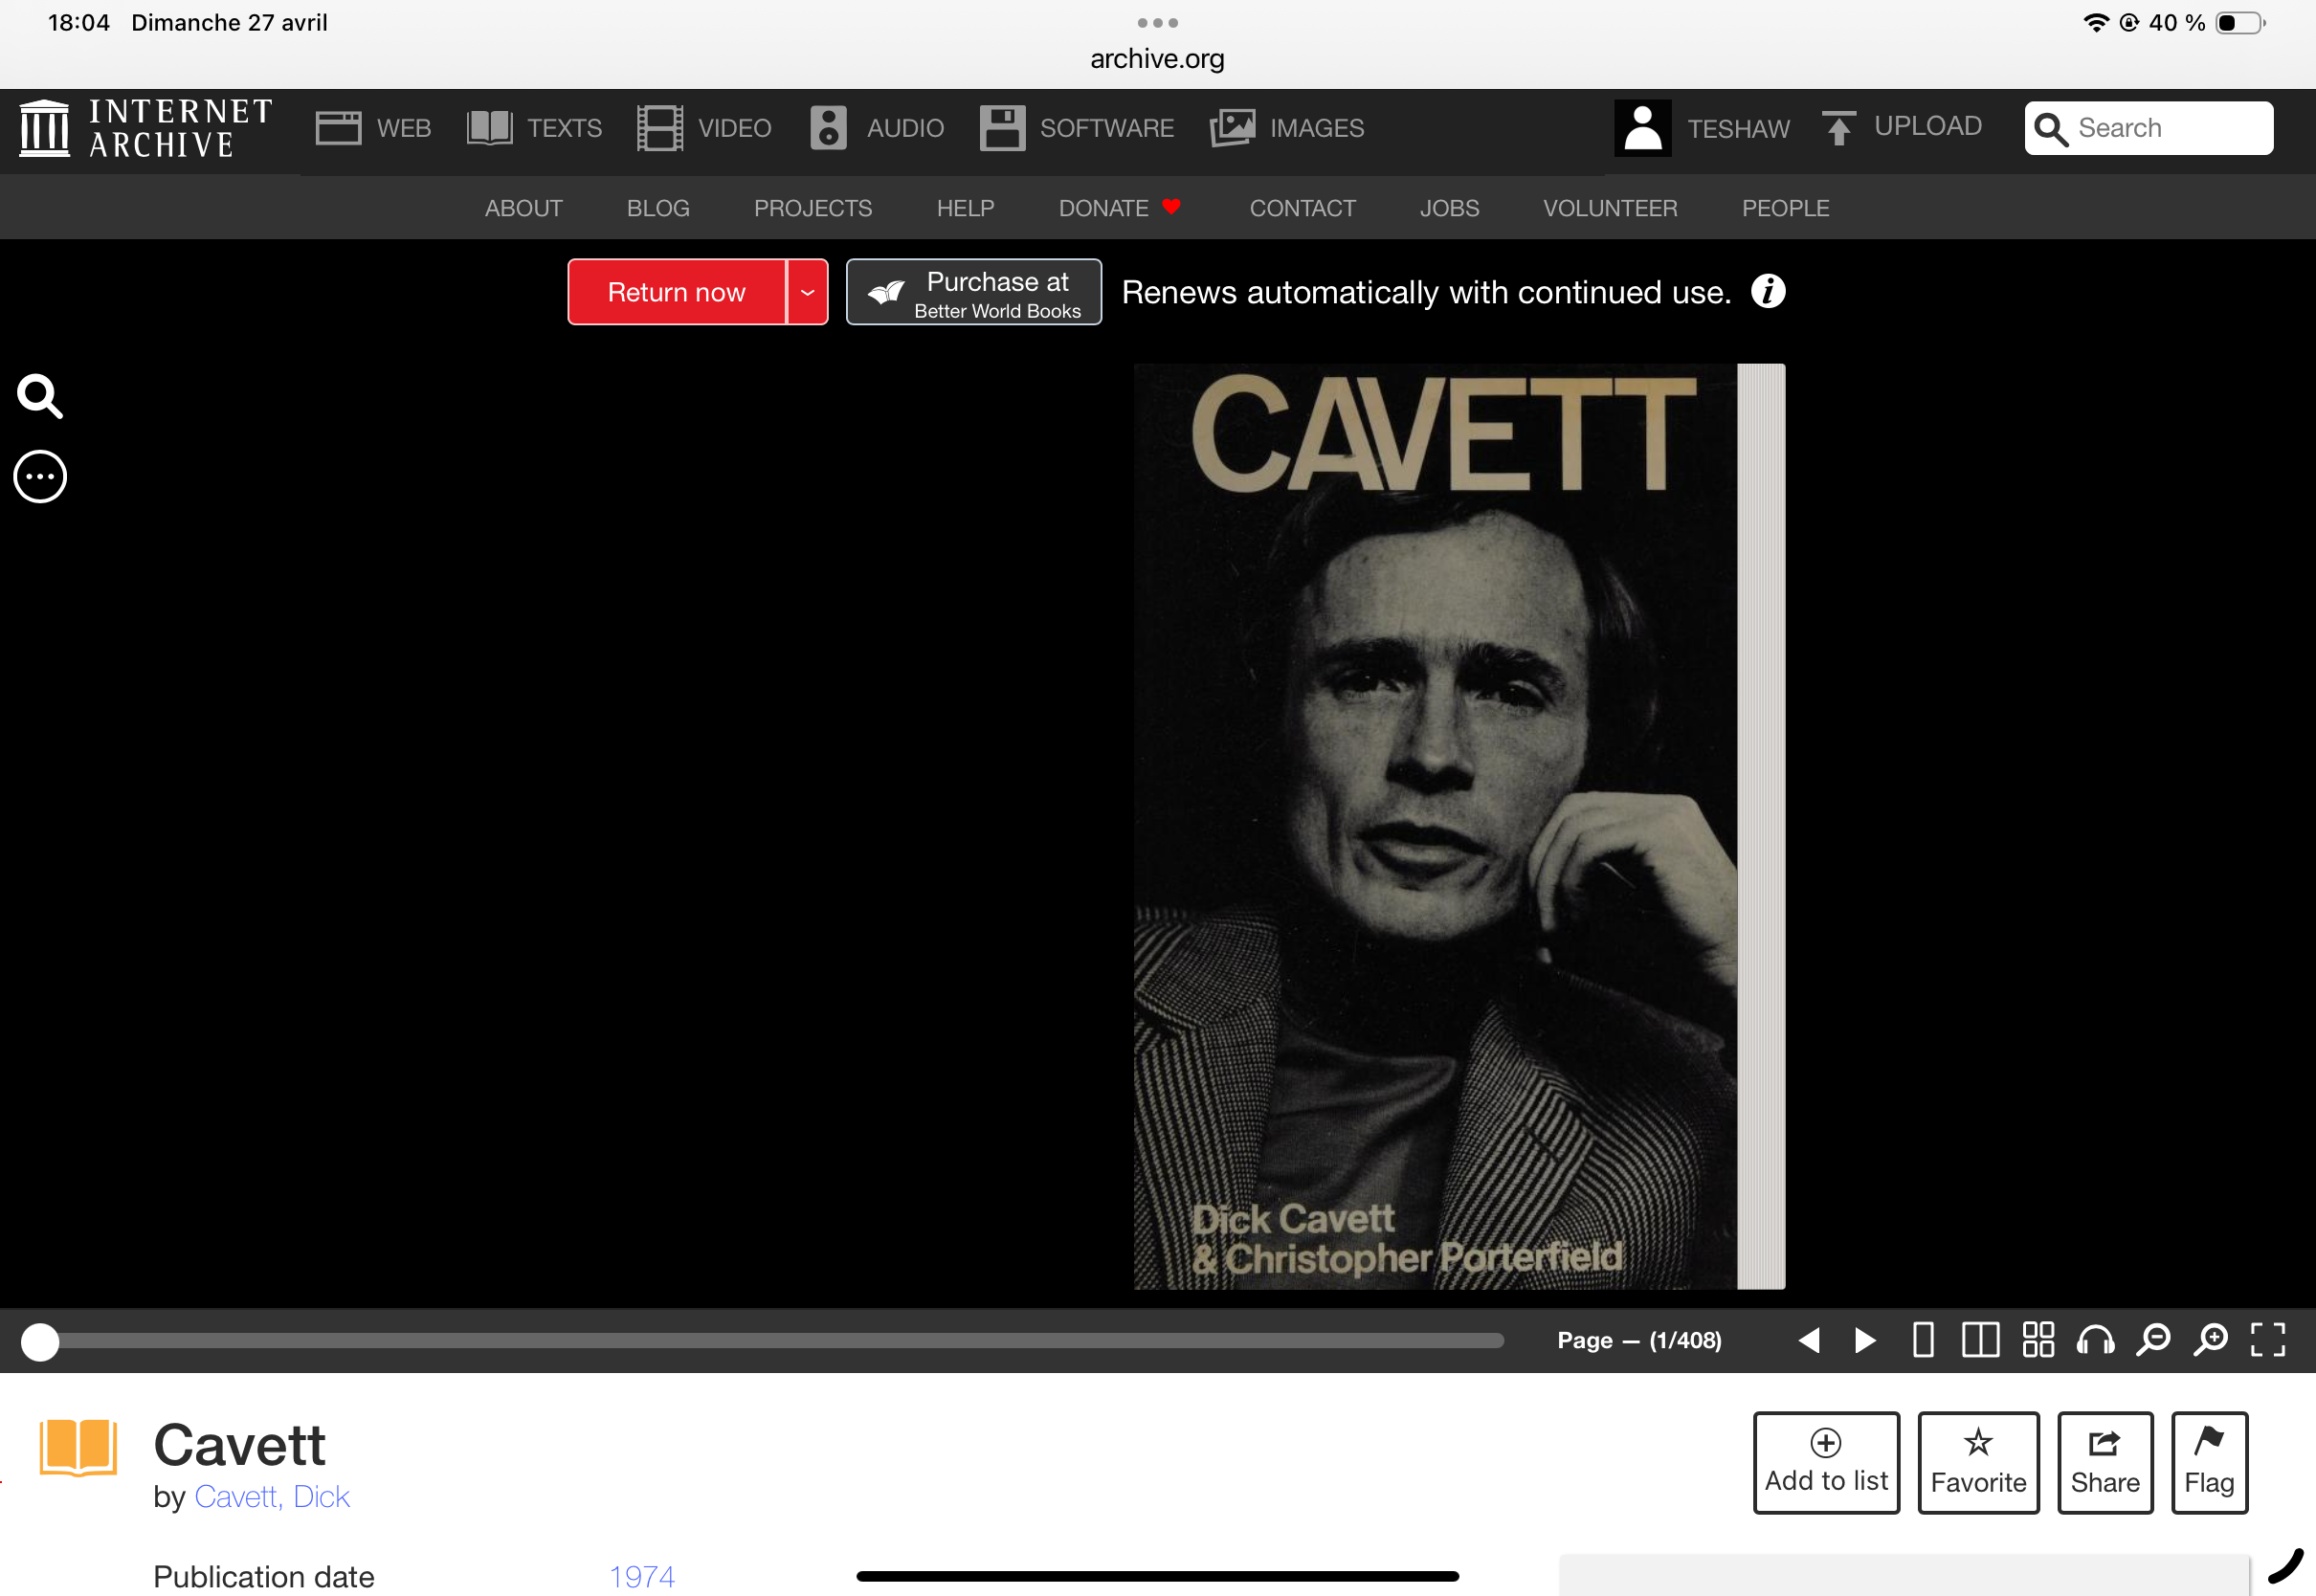Click Purchase at Better World Books
The image size is (2316, 1596).
coord(974,292)
